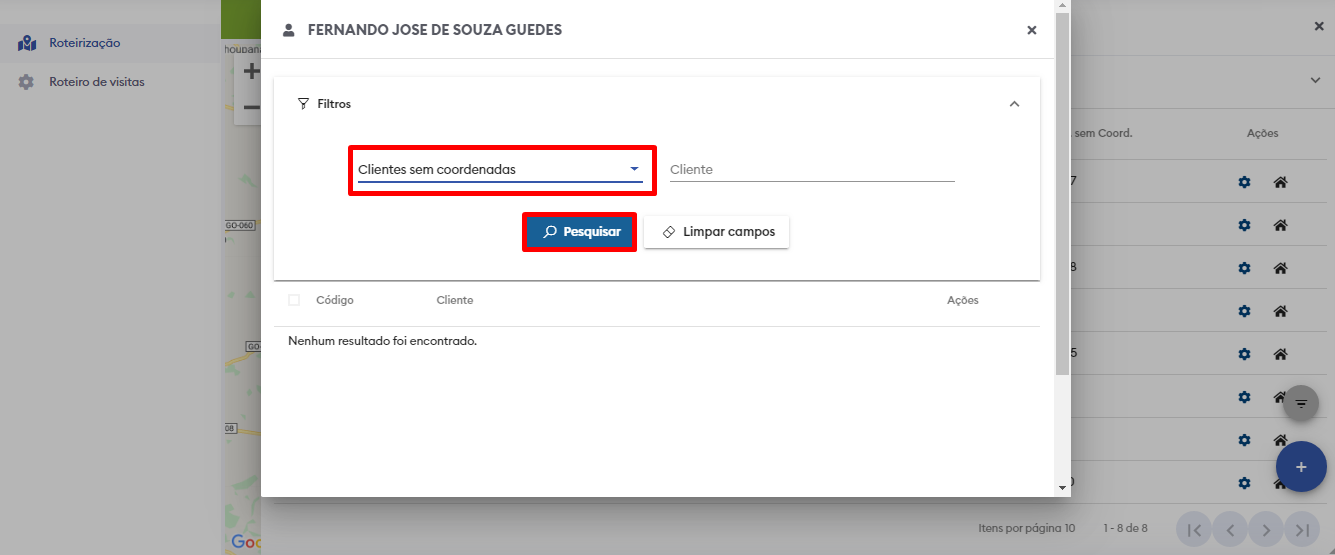Go to the next page
The image size is (1335, 555).
click(x=1266, y=529)
